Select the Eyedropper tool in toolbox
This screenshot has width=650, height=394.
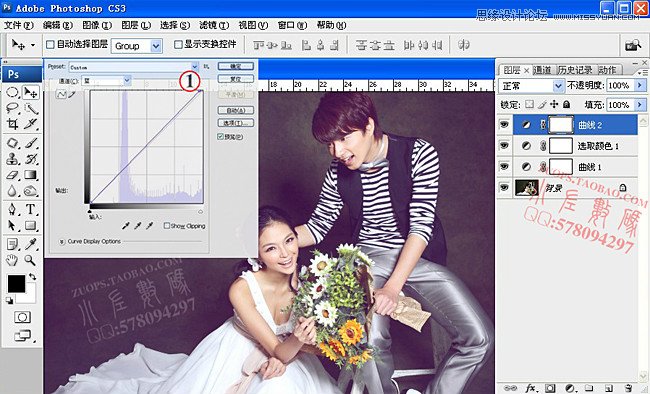click(30, 244)
